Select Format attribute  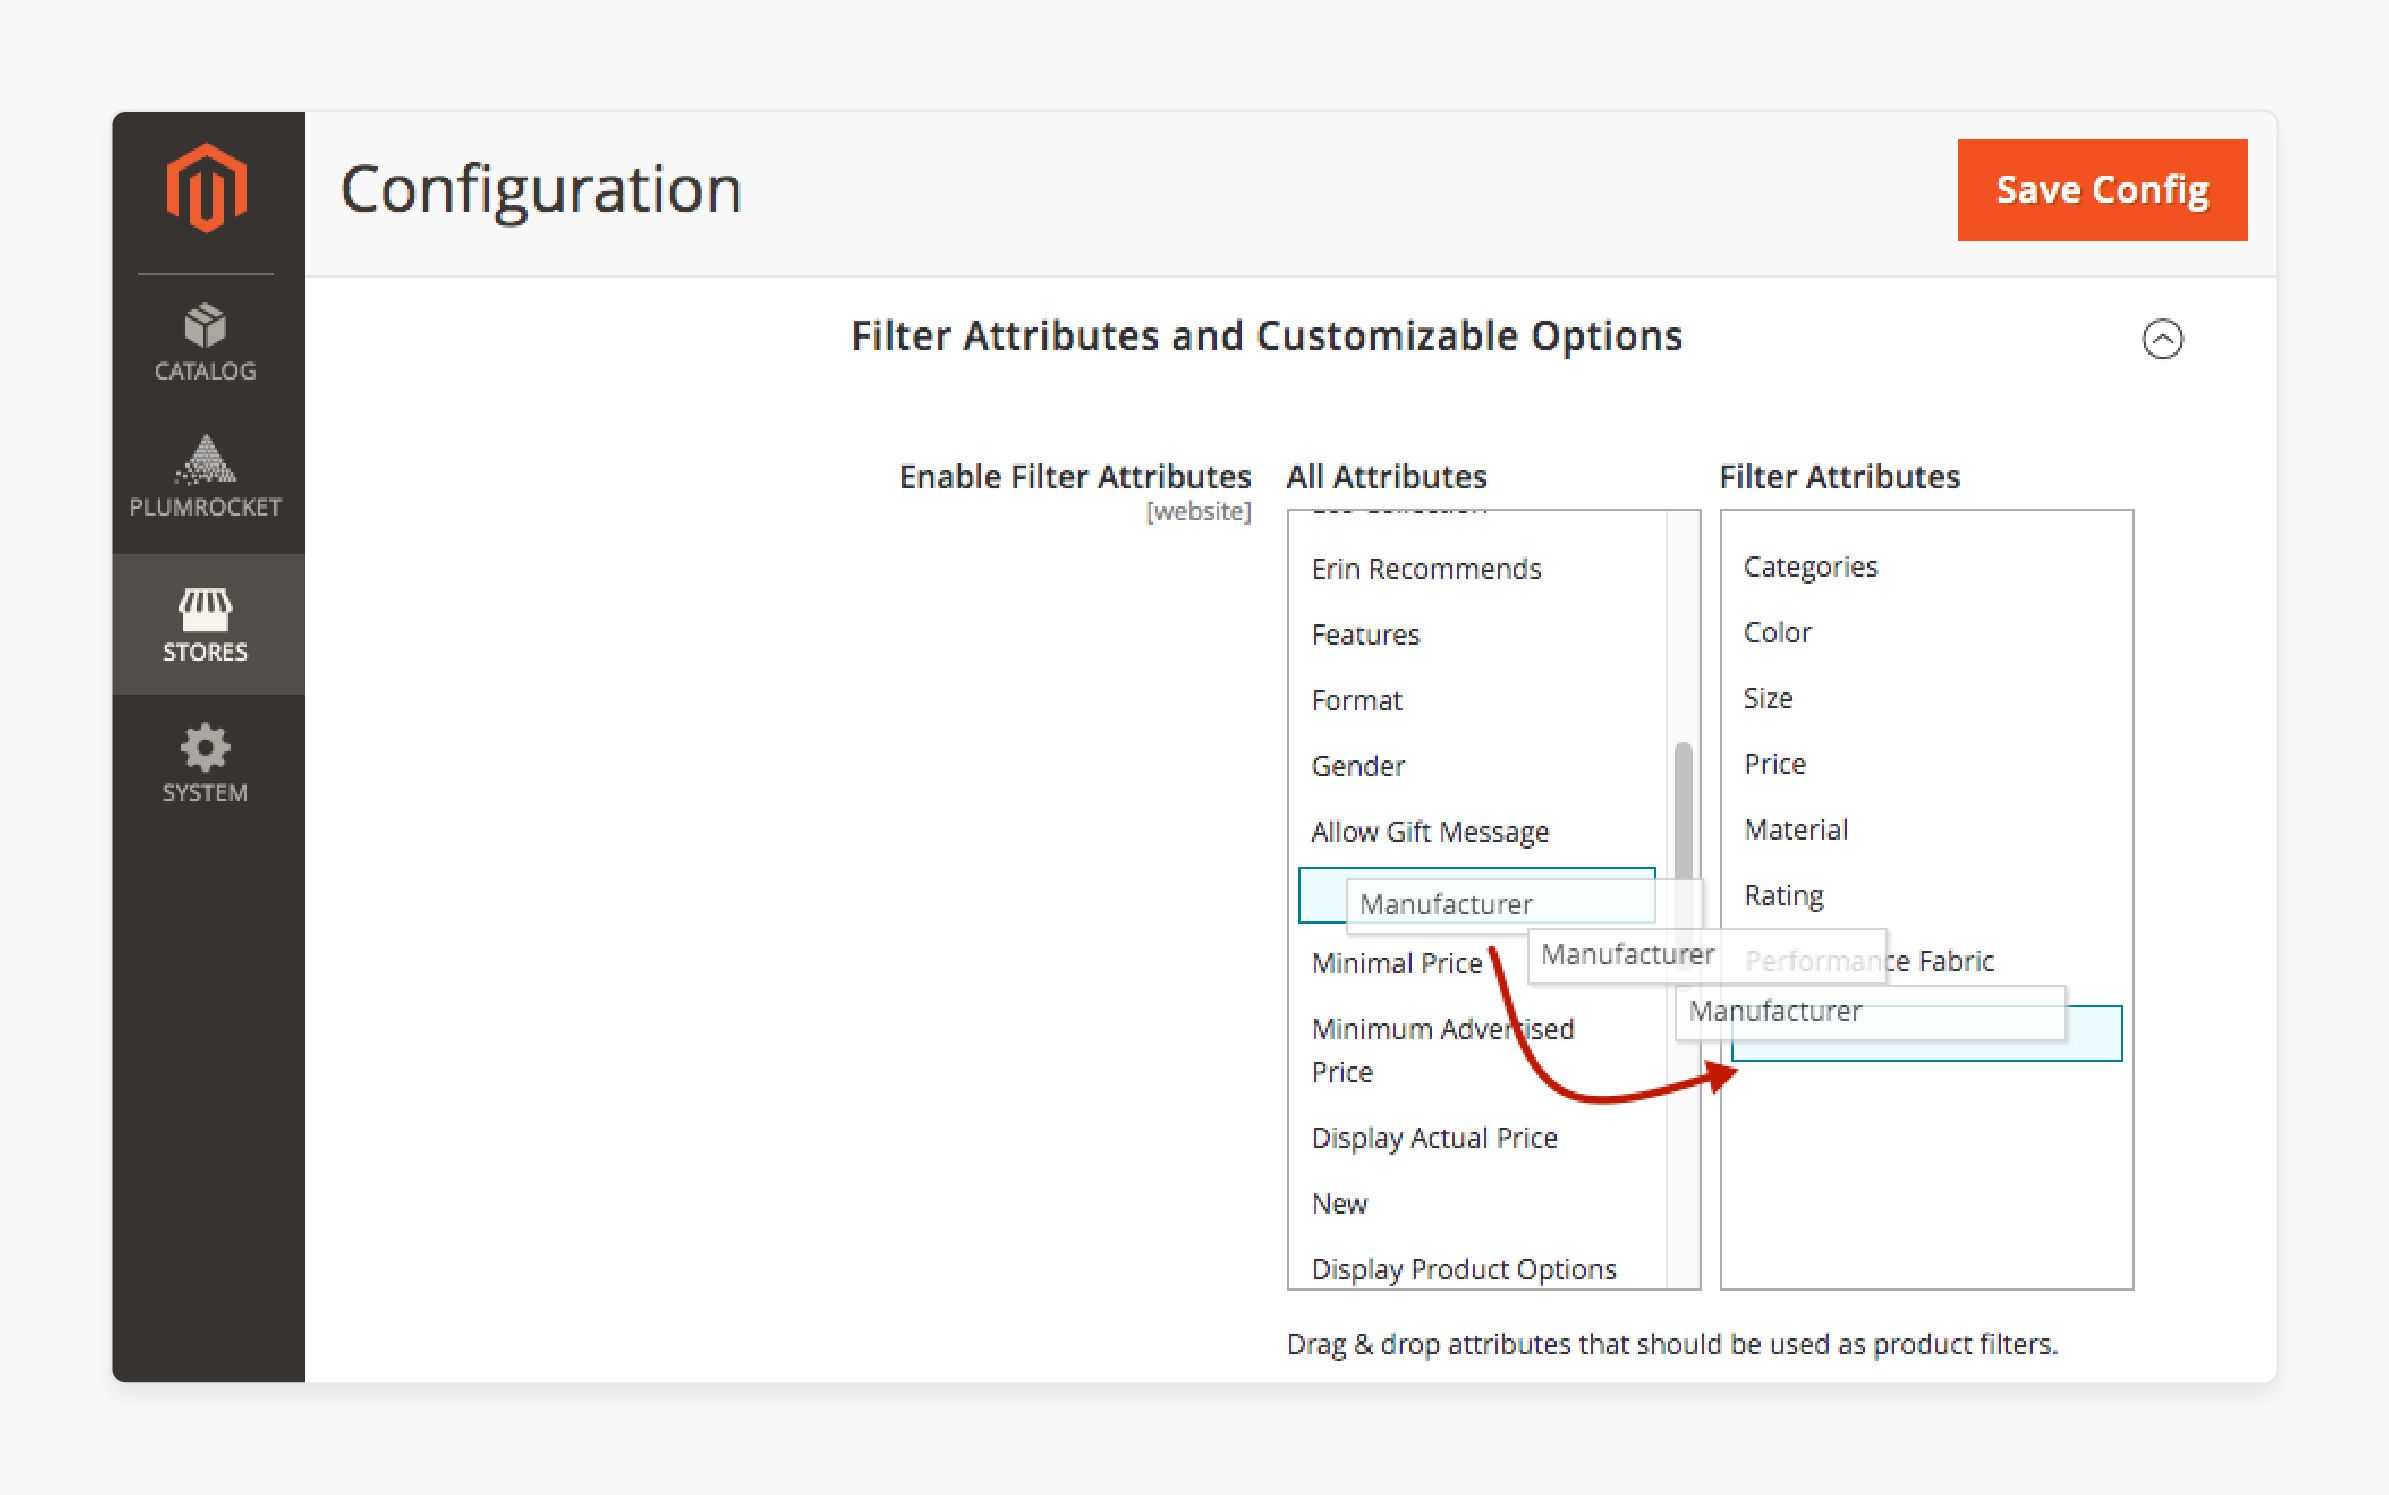coord(1357,700)
